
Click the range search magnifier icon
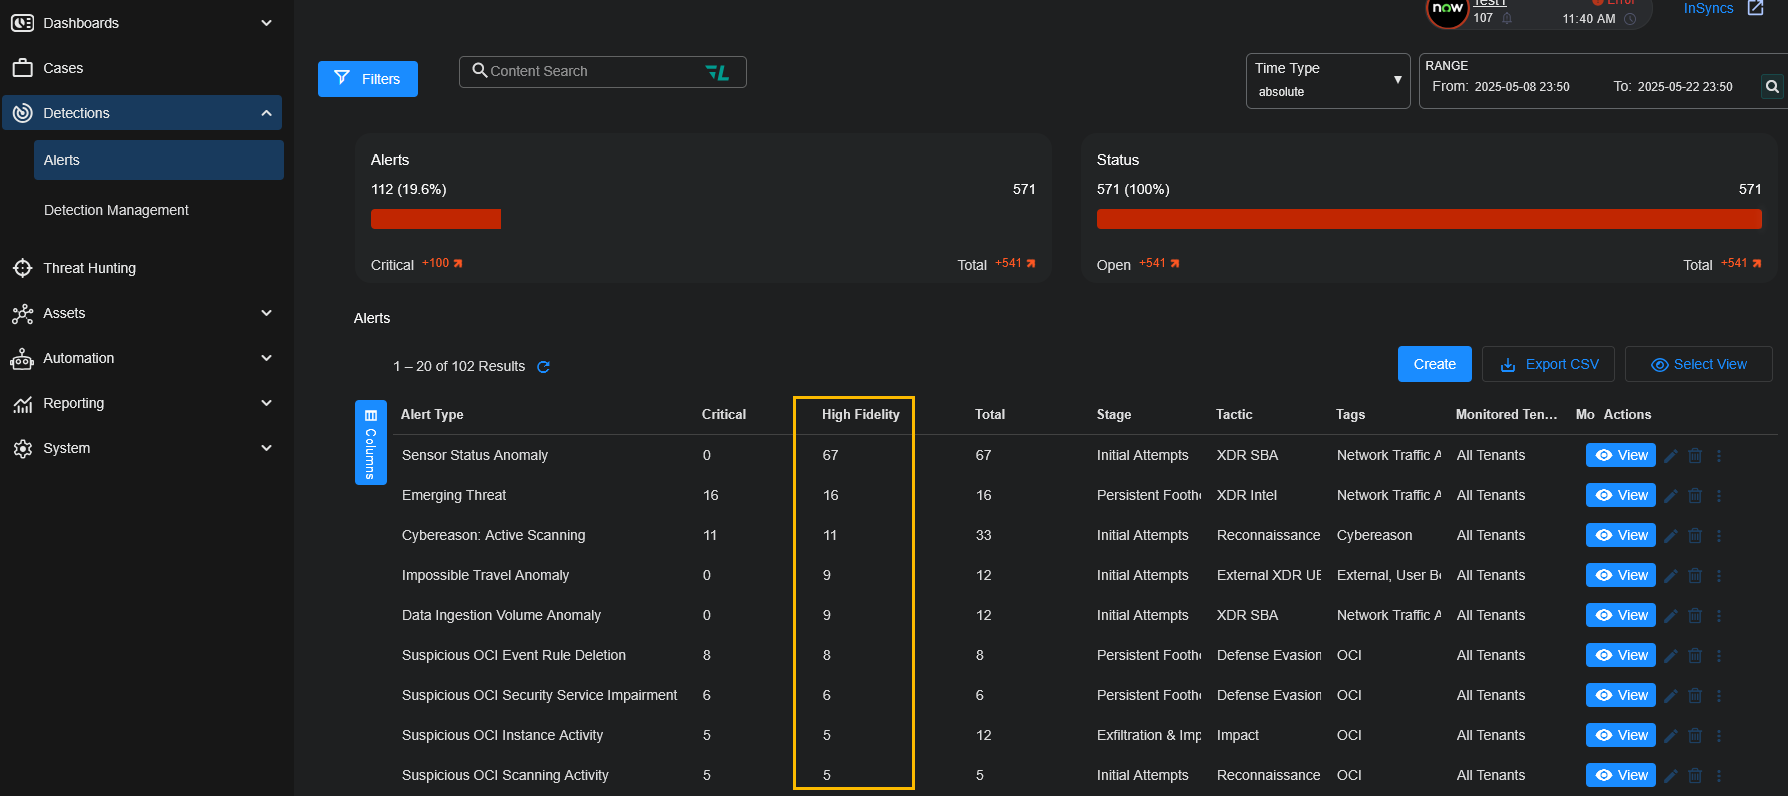pos(1772,87)
